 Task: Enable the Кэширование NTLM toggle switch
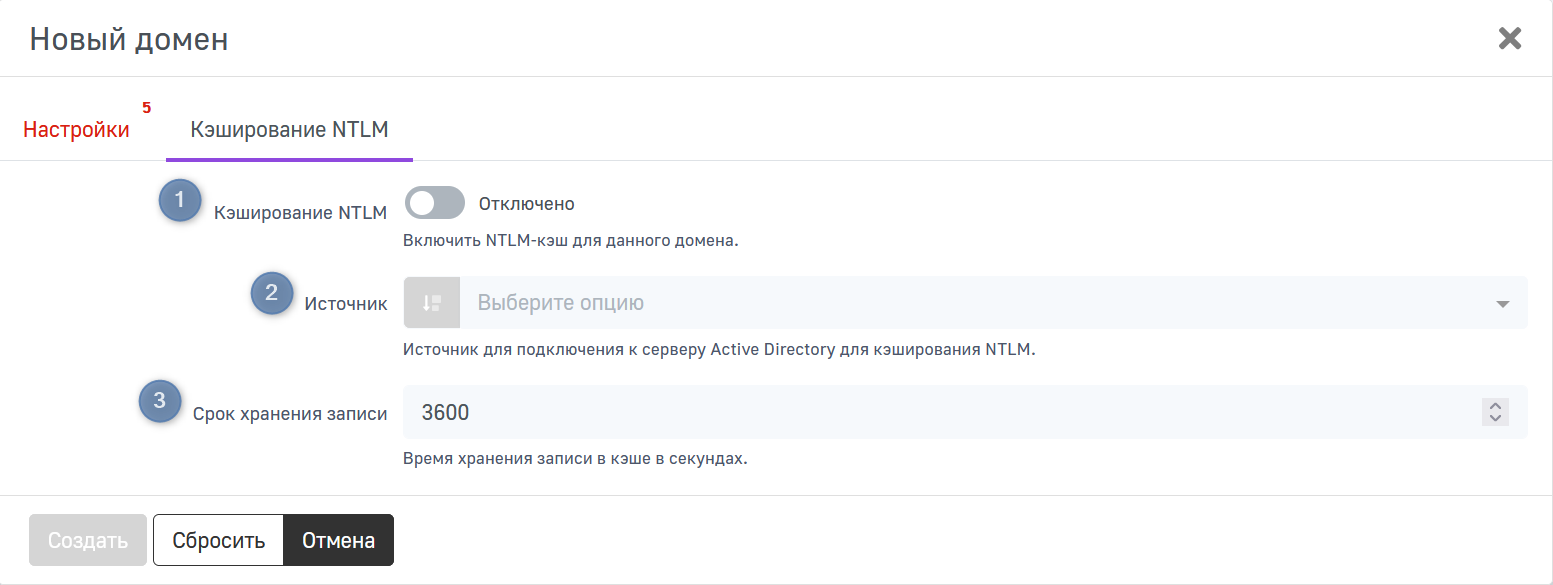point(435,203)
